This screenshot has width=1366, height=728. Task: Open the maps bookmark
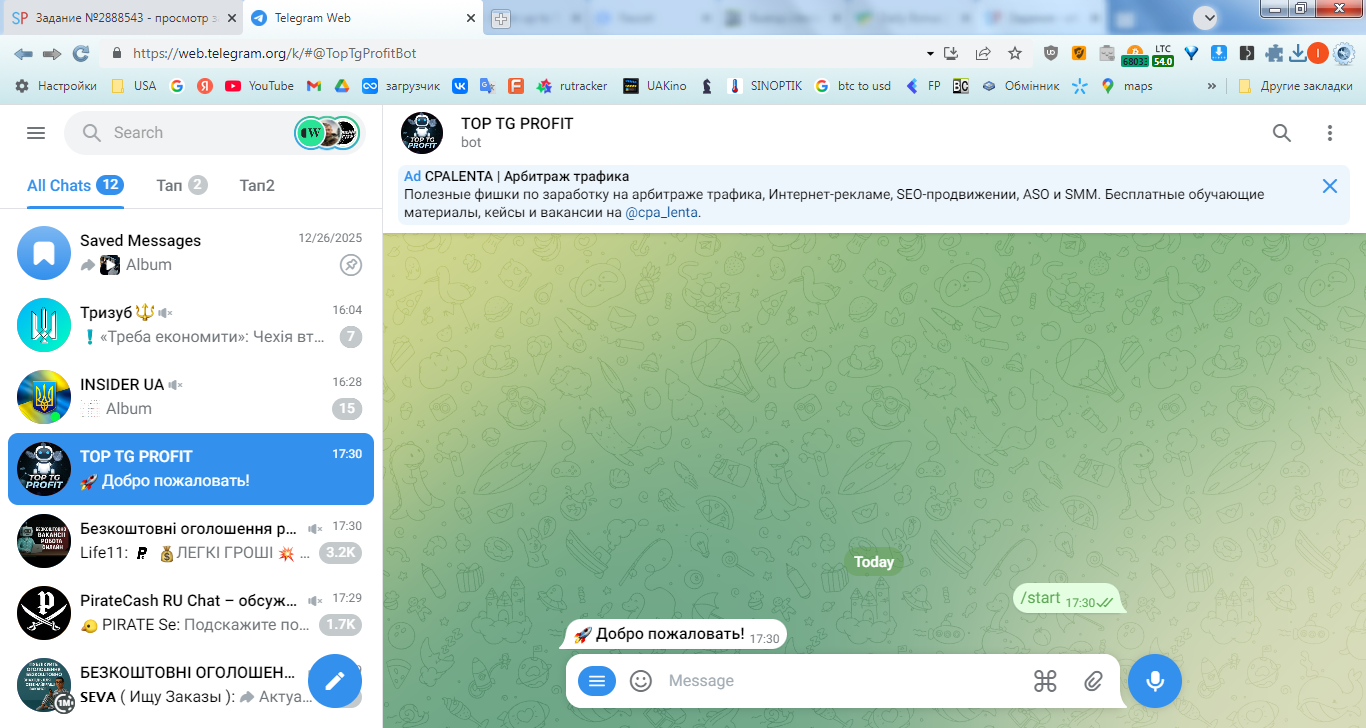[1127, 86]
